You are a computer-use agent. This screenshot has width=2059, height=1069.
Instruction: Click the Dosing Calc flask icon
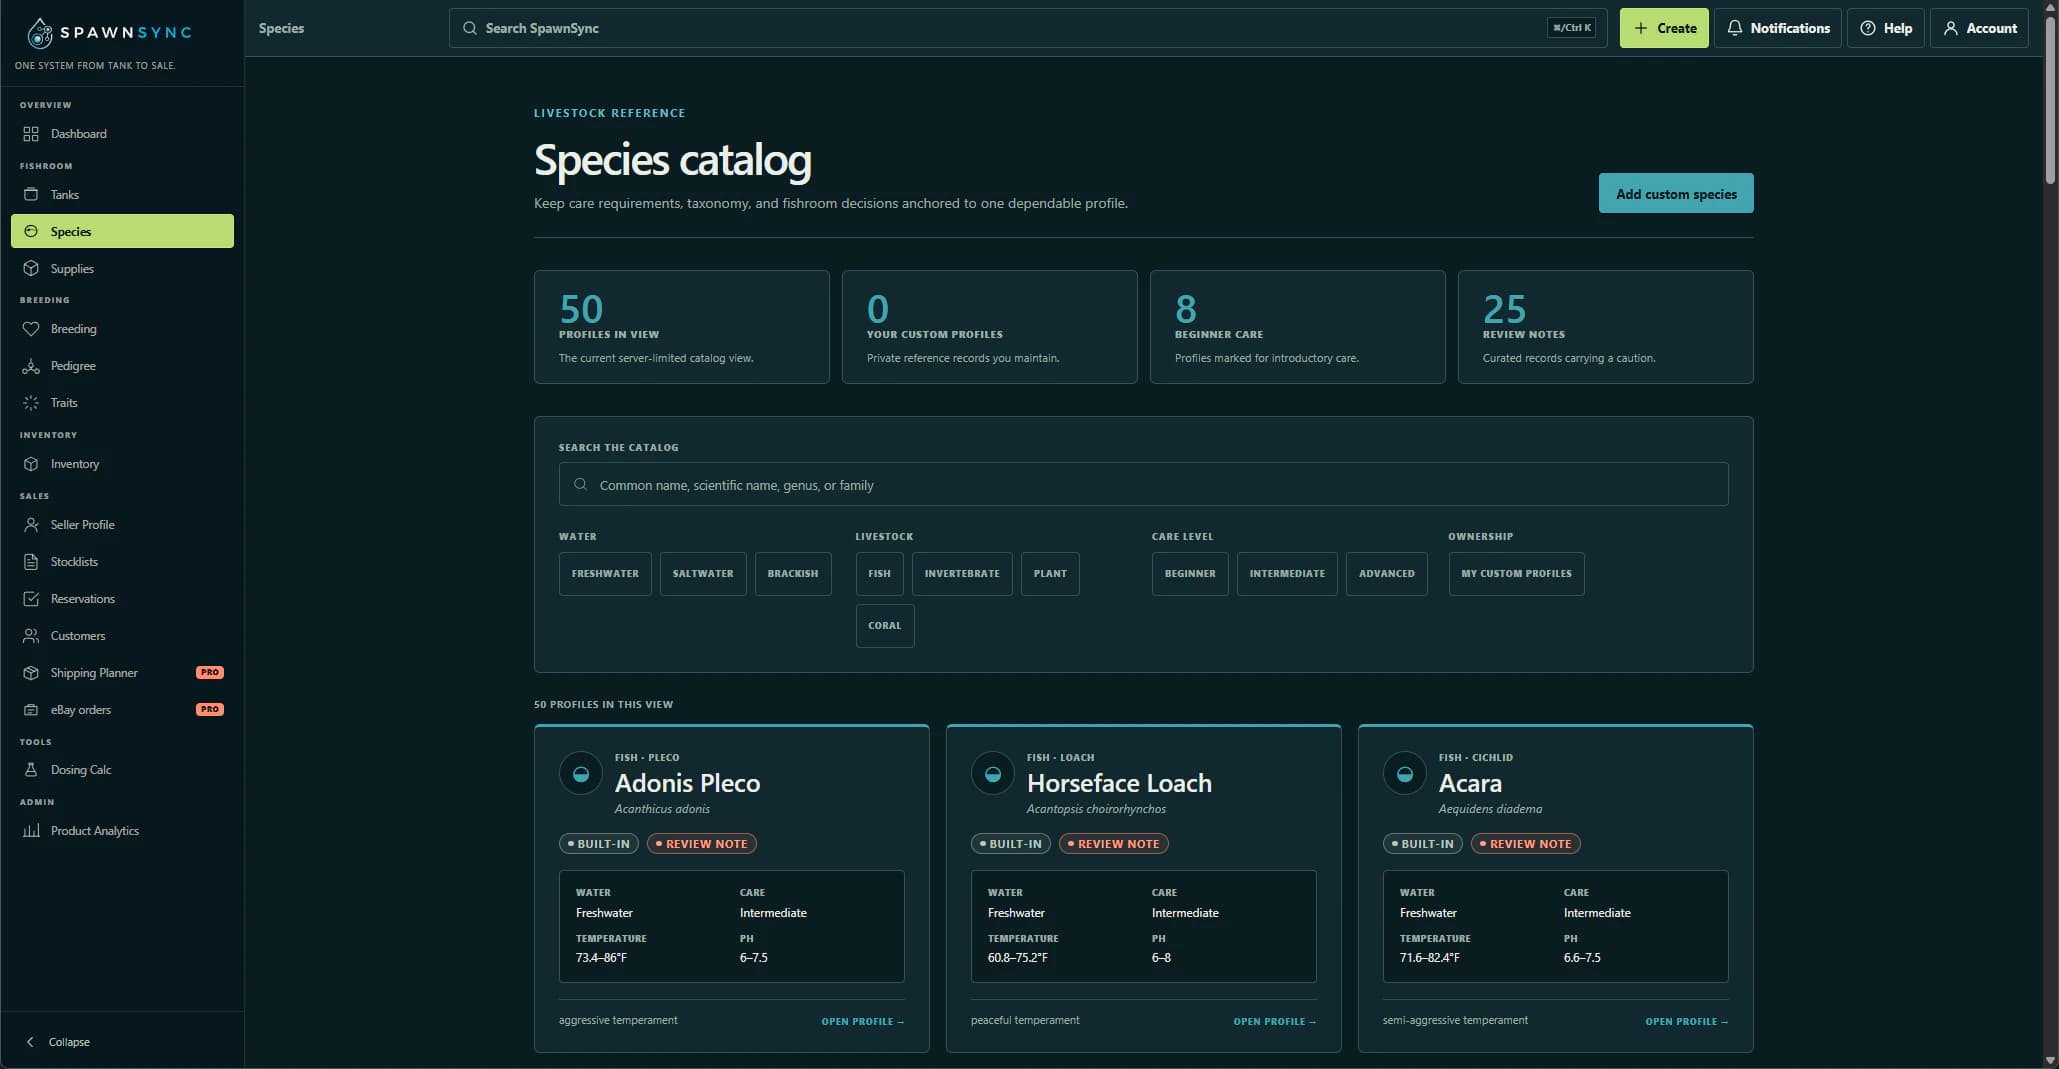pyautogui.click(x=31, y=770)
